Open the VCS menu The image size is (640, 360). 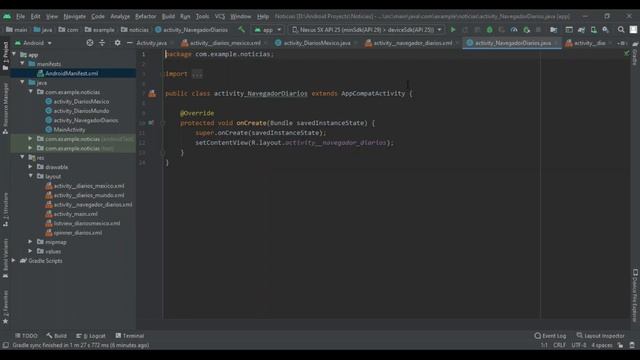pyautogui.click(x=220, y=16)
